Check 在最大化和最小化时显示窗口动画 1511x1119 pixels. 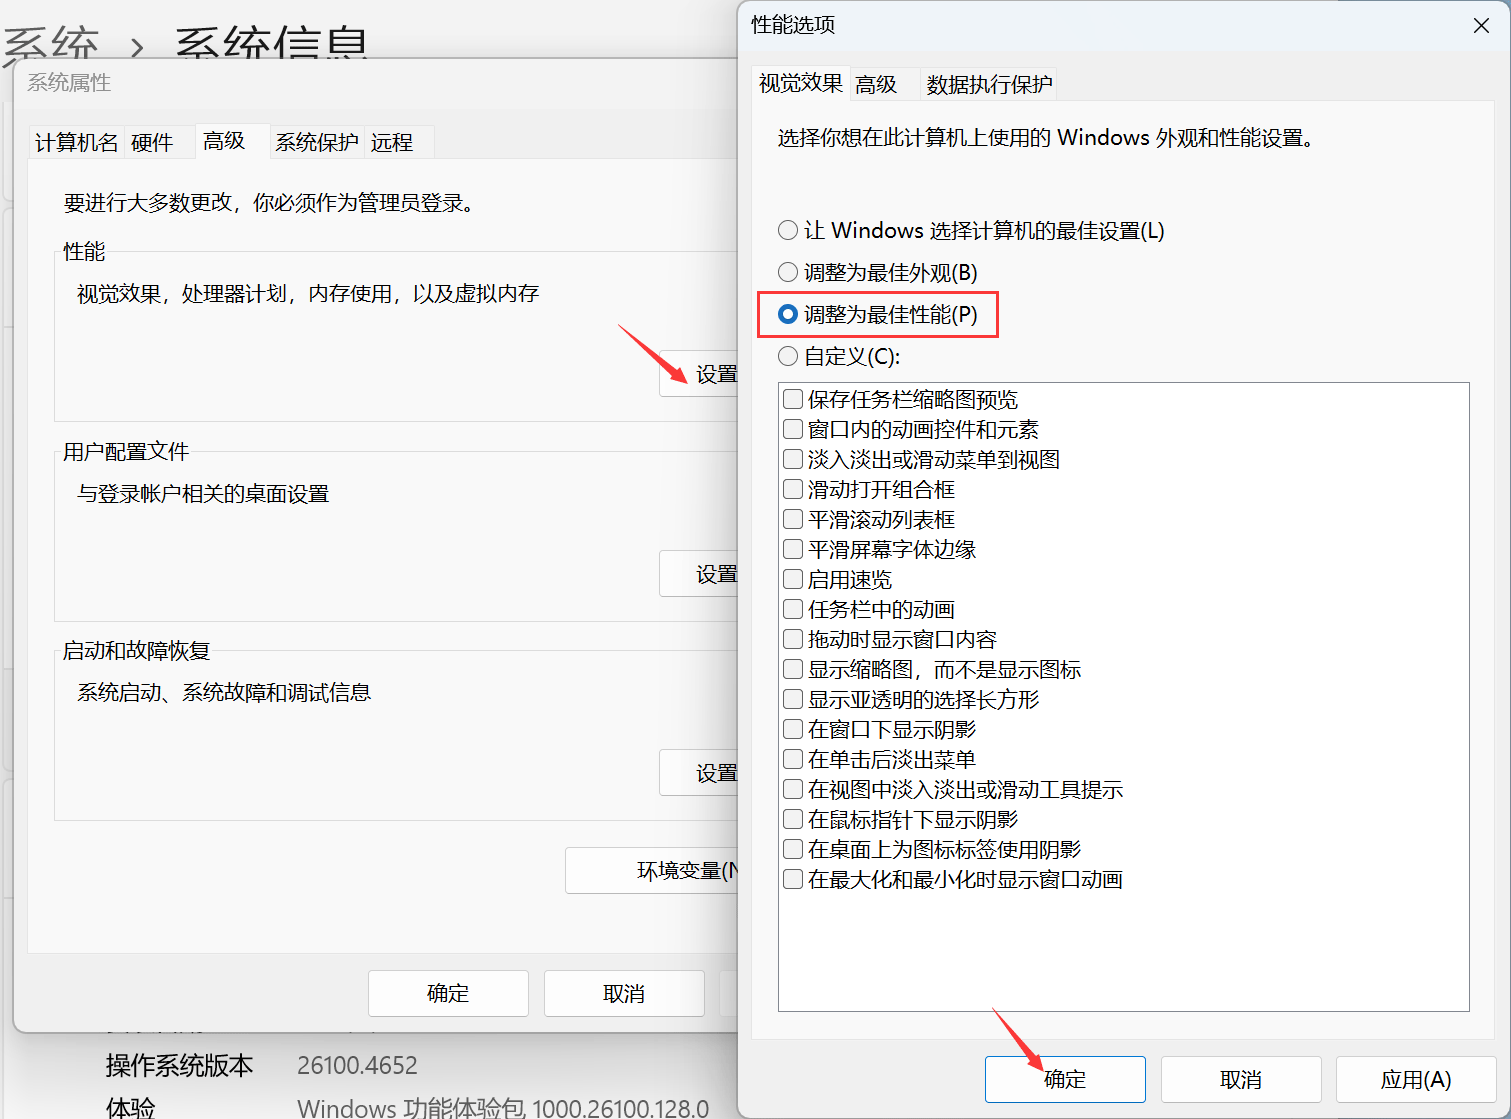793,880
